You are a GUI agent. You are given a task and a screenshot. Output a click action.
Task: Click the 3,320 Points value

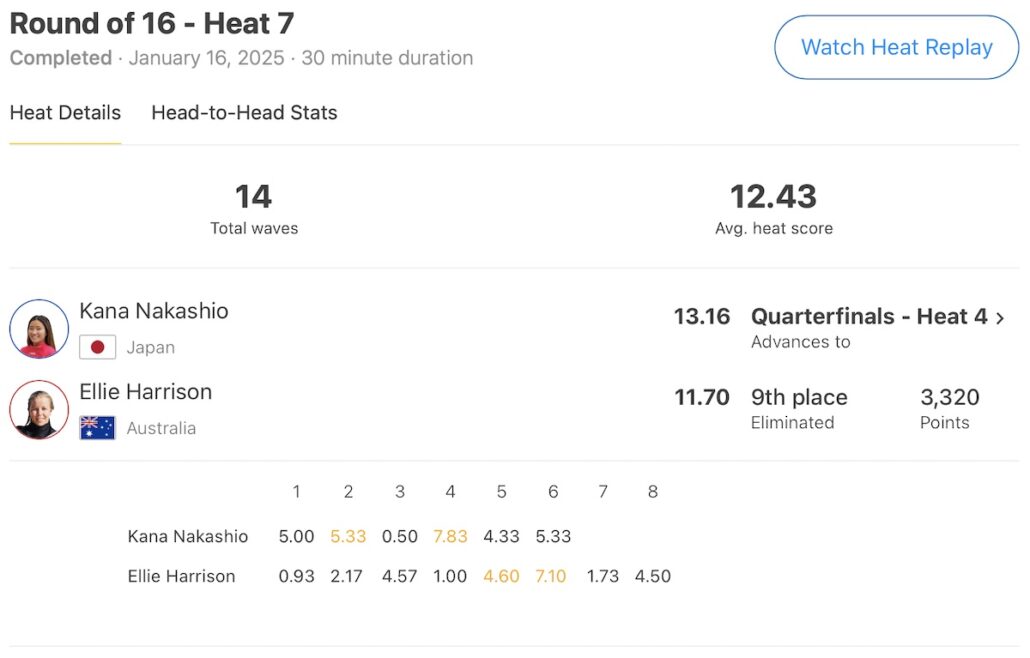(x=949, y=398)
